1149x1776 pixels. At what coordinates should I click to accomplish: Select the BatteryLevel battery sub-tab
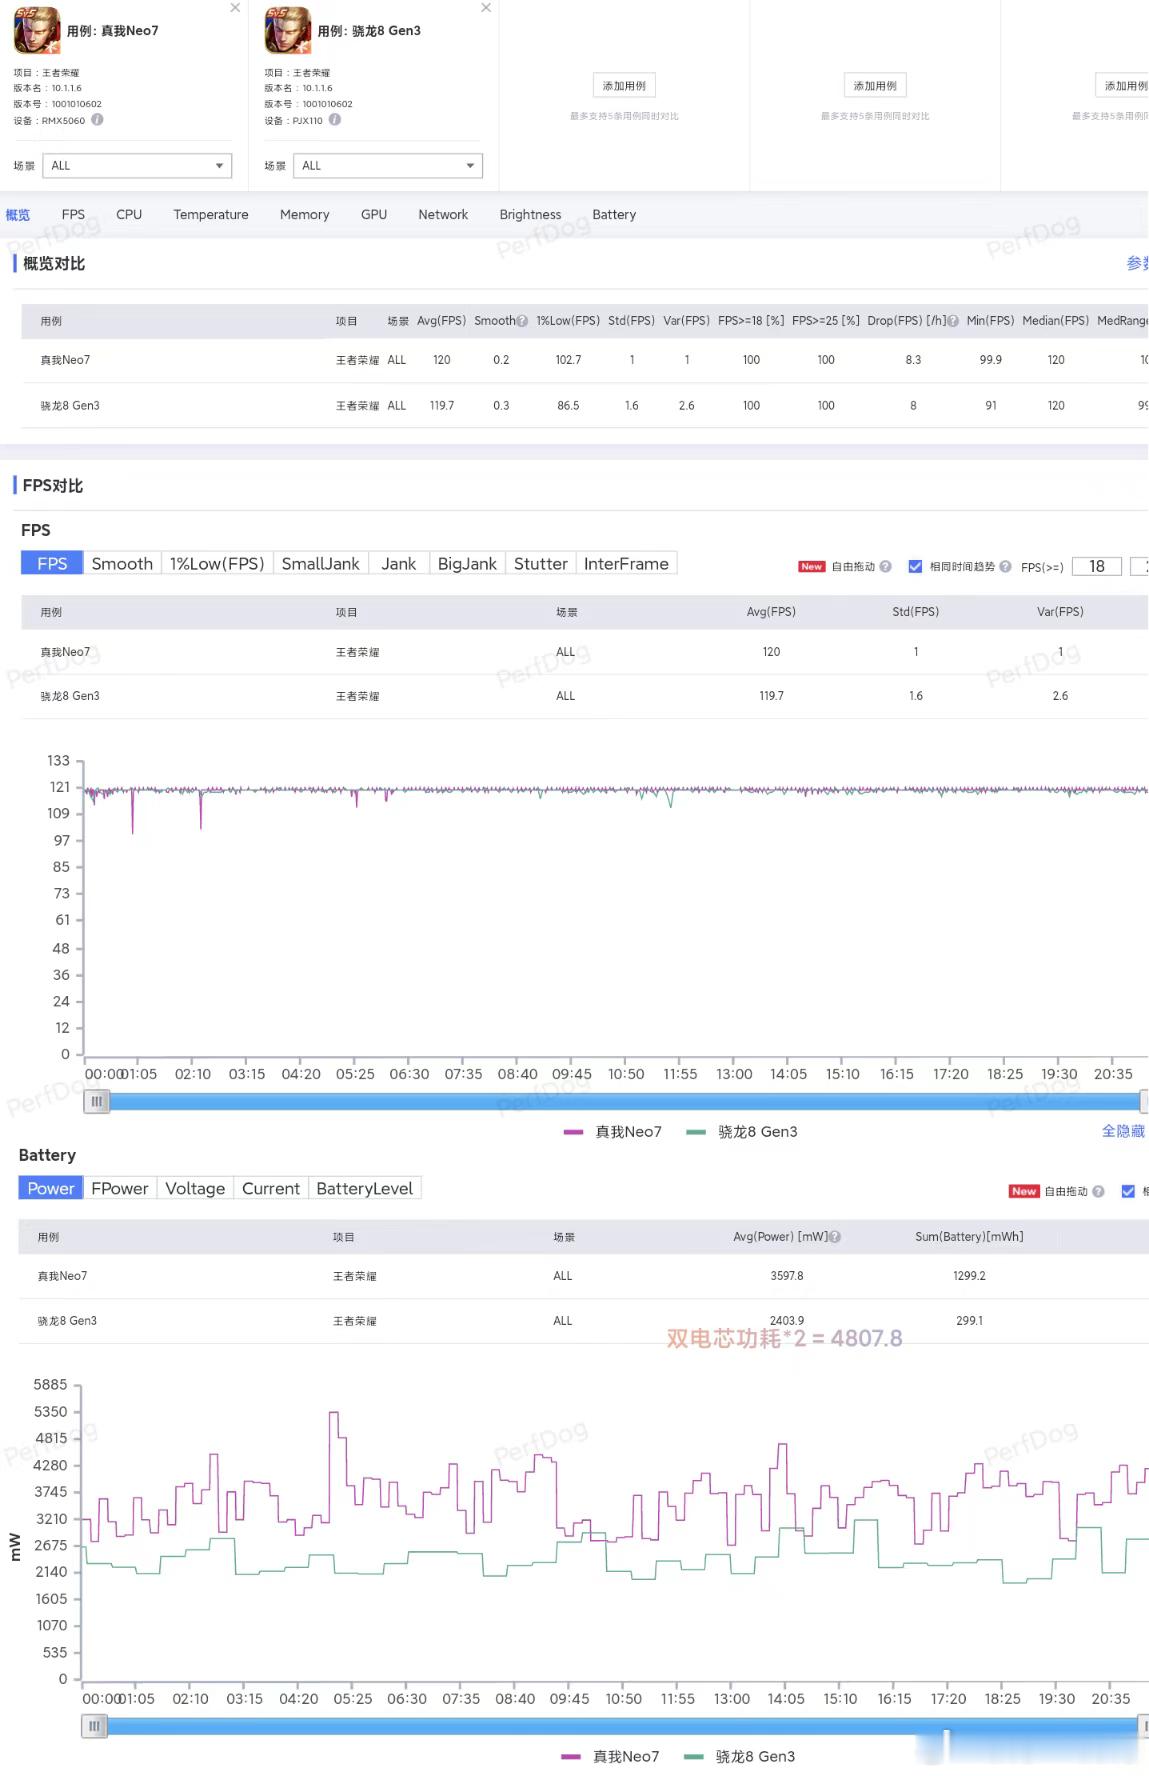click(x=364, y=1189)
